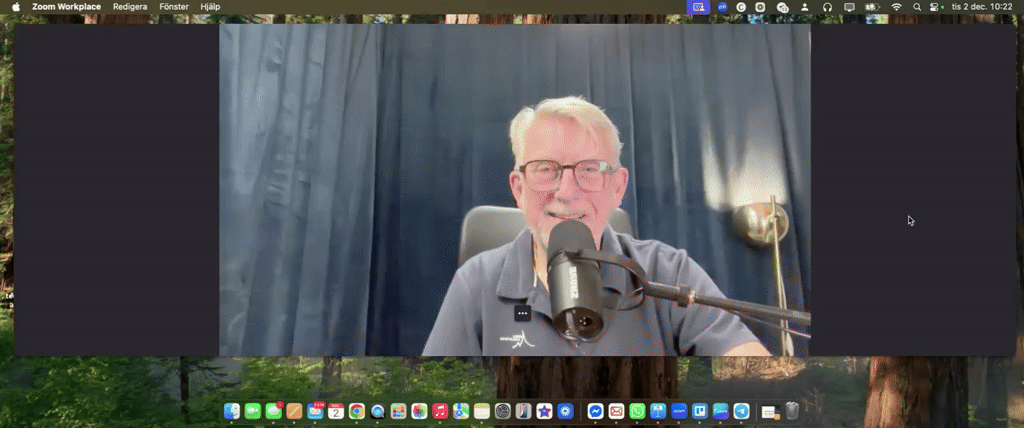Open Telegram from the Dock
This screenshot has height=428, width=1024.
(741, 411)
